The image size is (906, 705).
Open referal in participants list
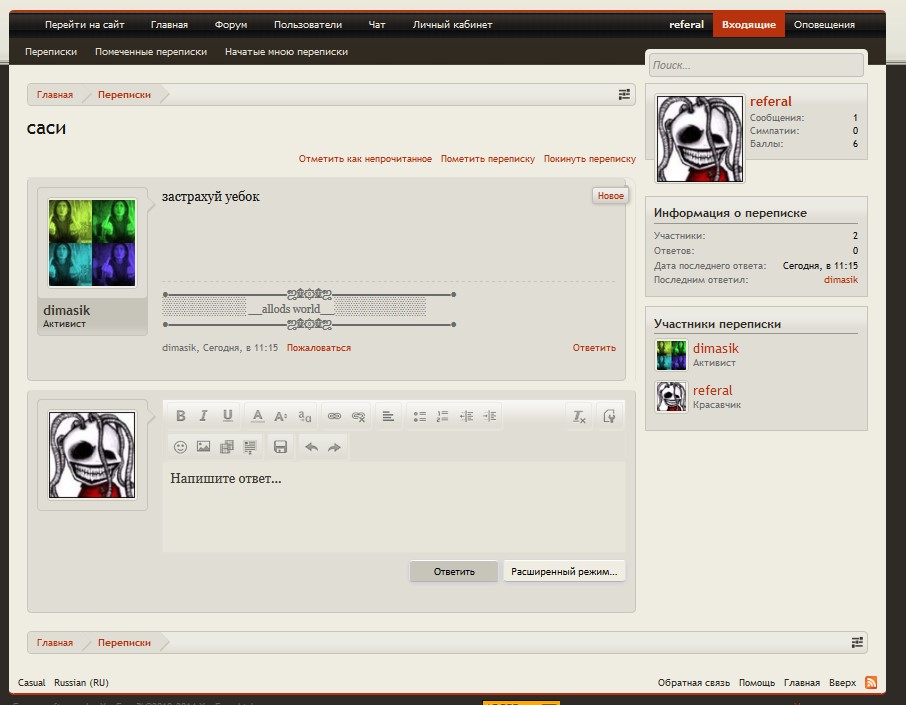[x=712, y=390]
